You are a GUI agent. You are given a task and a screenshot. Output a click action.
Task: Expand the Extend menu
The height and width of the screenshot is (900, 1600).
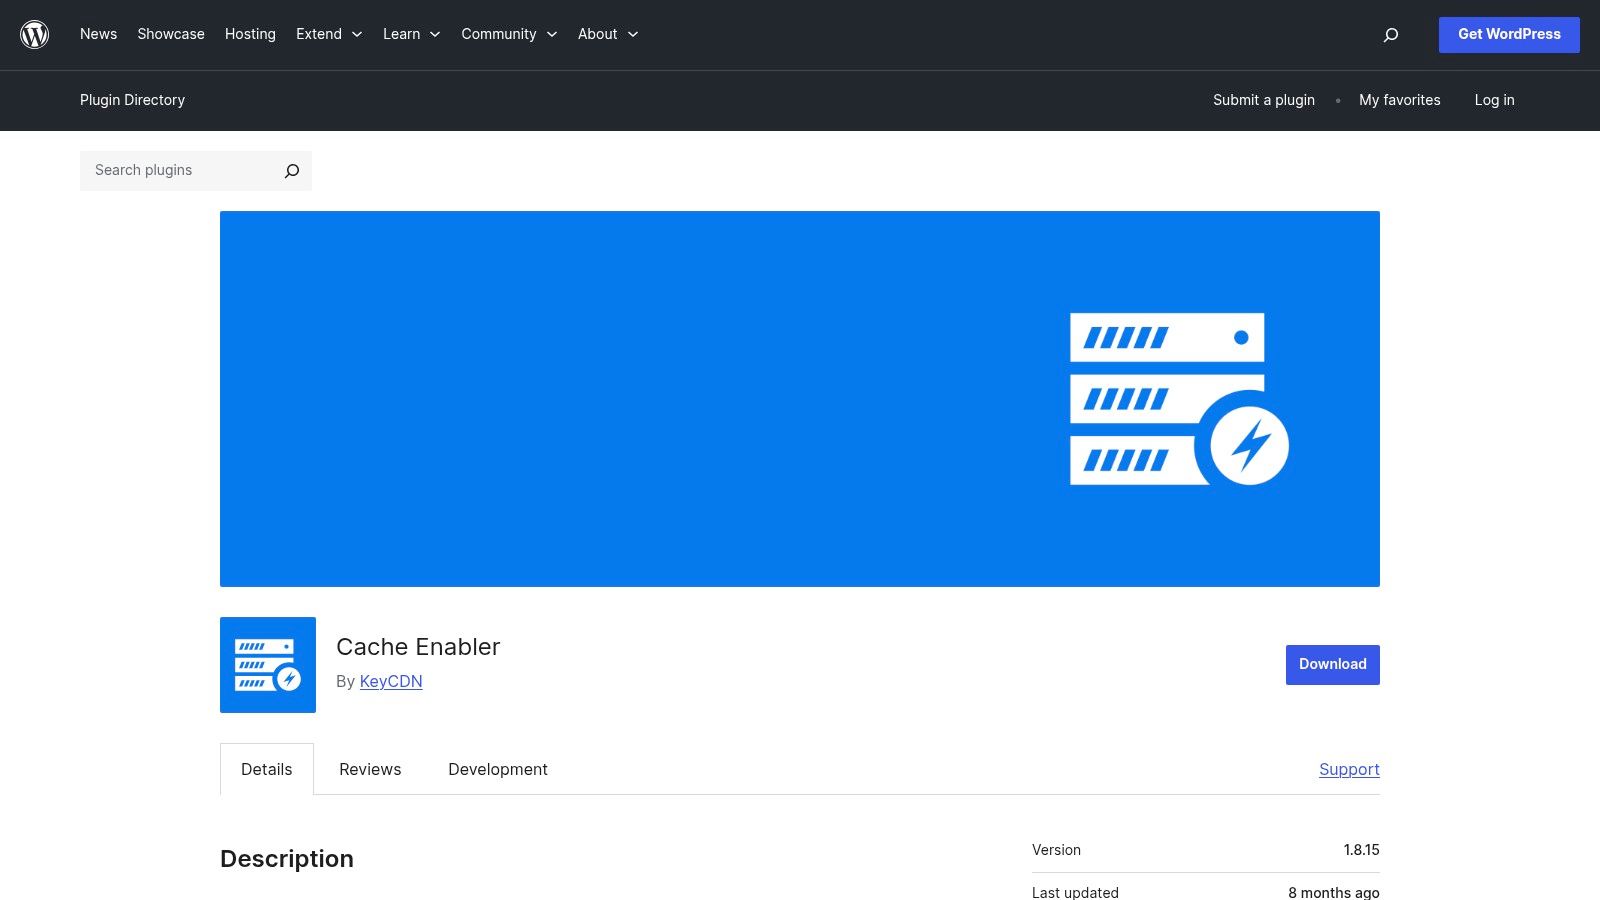coord(329,34)
